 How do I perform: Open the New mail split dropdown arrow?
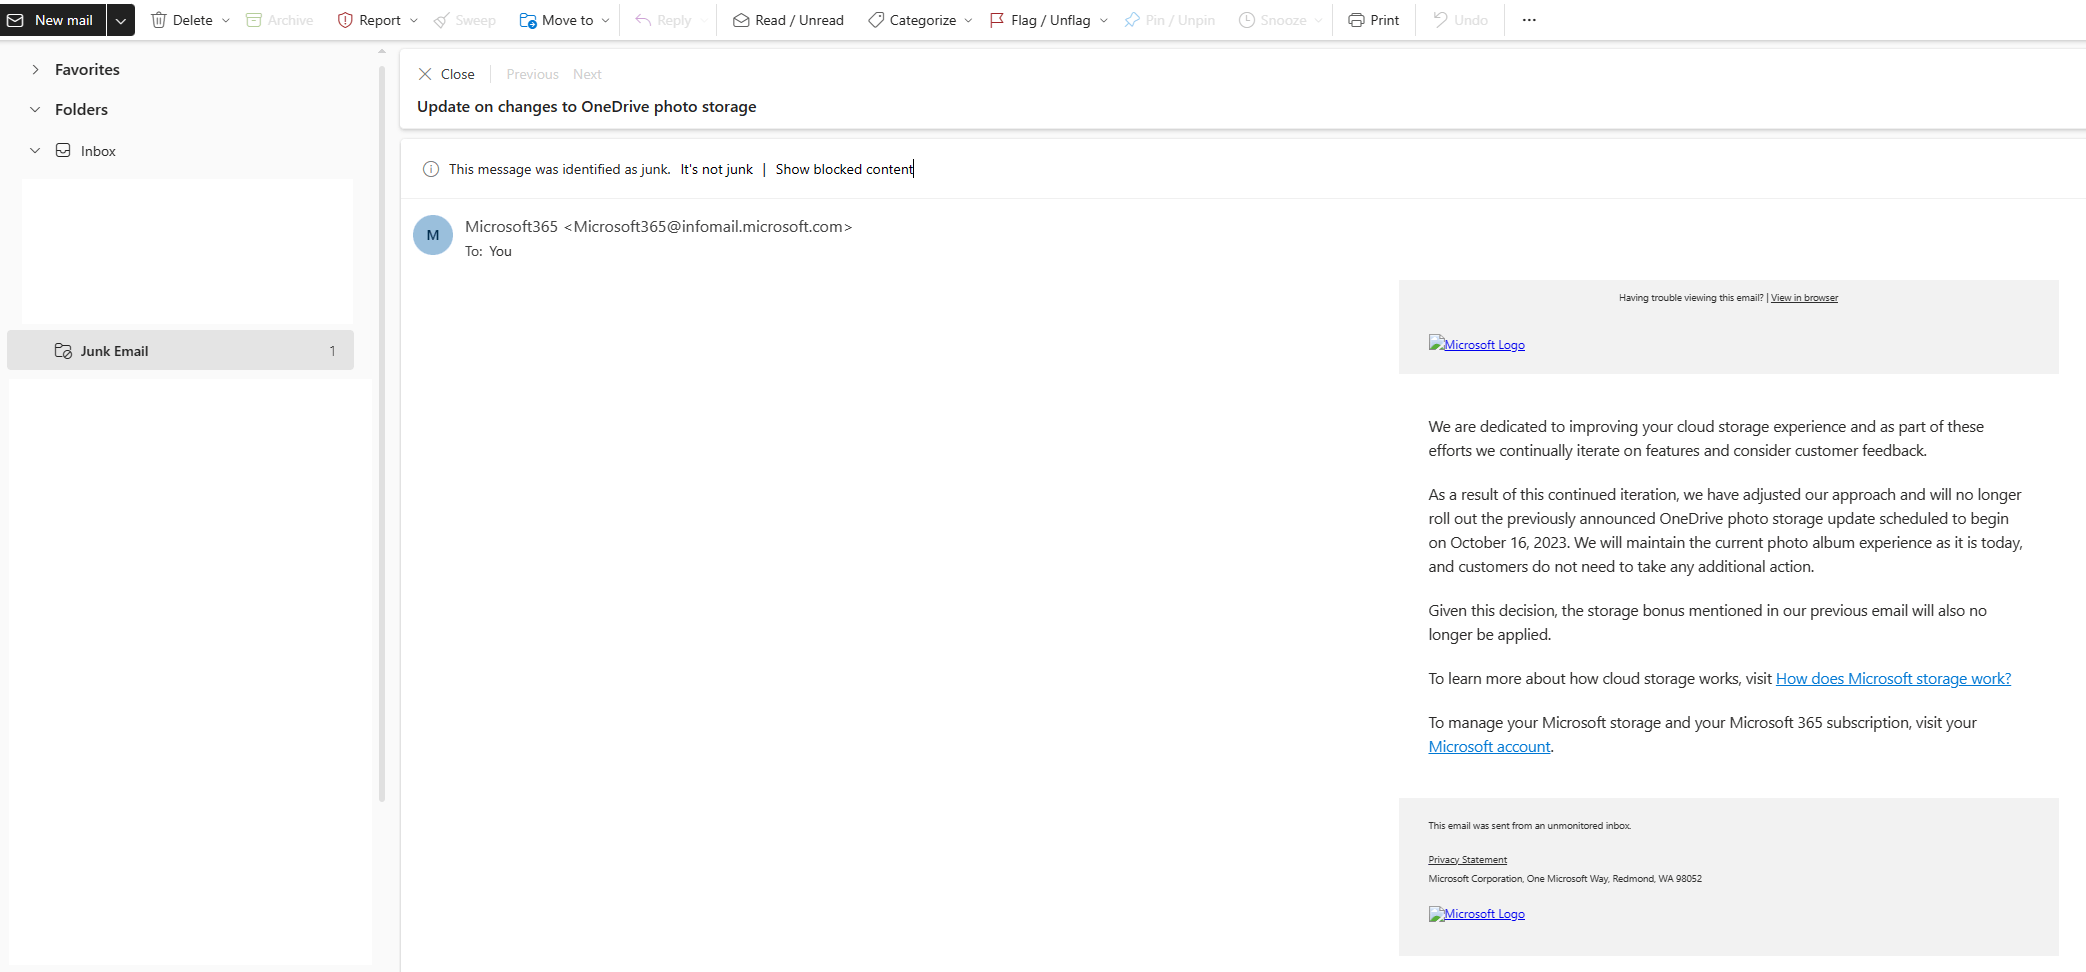121,20
